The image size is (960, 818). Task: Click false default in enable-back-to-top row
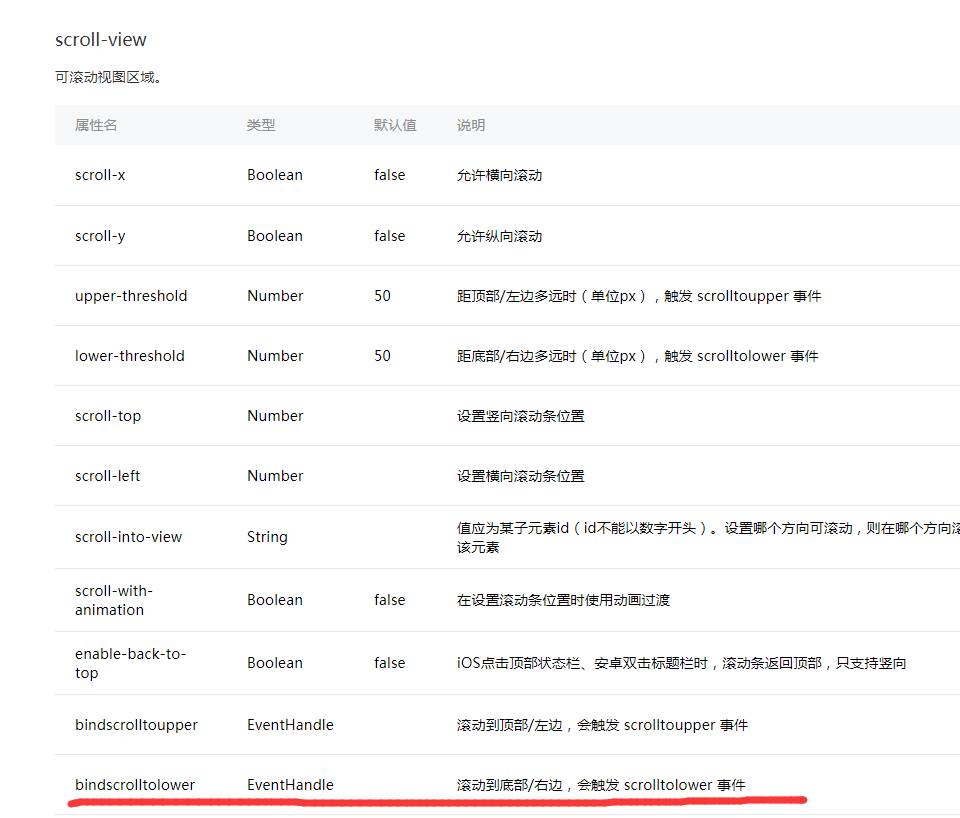pyautogui.click(x=389, y=663)
